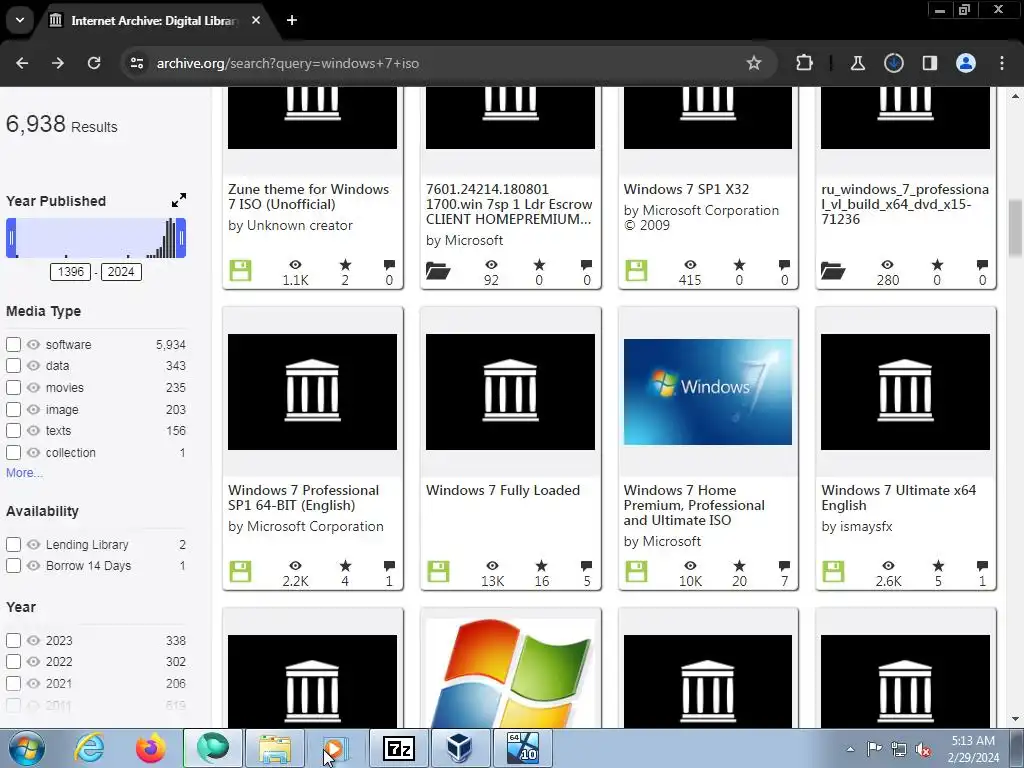Check the 2021 year checkbox
The image size is (1024, 768).
pos(13,683)
